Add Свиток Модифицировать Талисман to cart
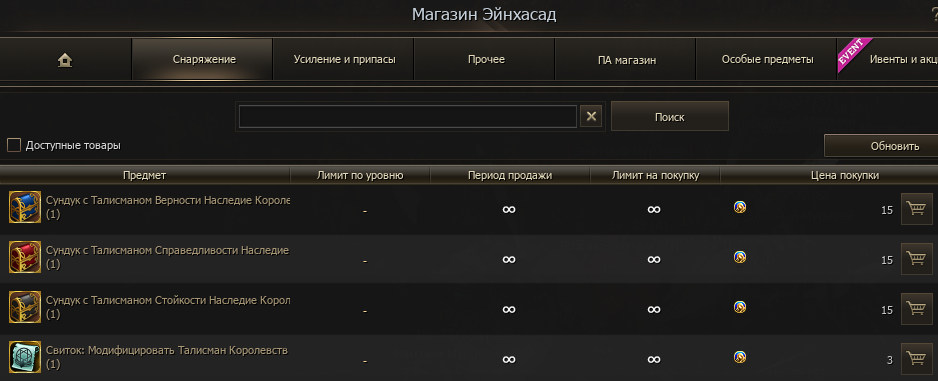Image resolution: width=938 pixels, height=381 pixels. tap(916, 359)
